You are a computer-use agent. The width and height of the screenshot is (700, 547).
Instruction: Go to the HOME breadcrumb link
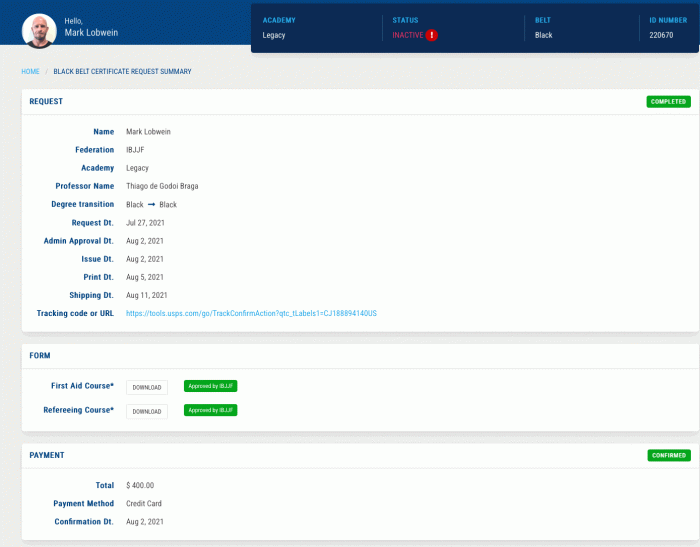click(30, 71)
